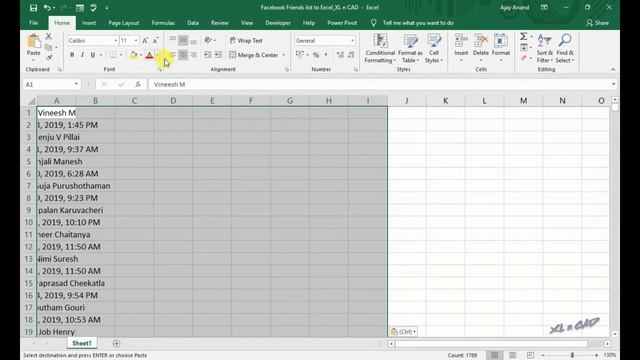Switch to the Formulas tab

pyautogui.click(x=163, y=23)
